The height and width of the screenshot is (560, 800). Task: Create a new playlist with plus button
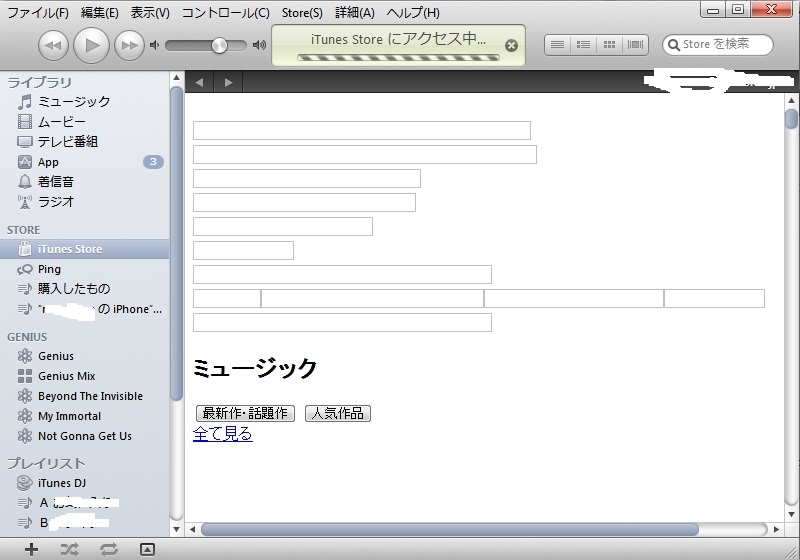click(31, 549)
